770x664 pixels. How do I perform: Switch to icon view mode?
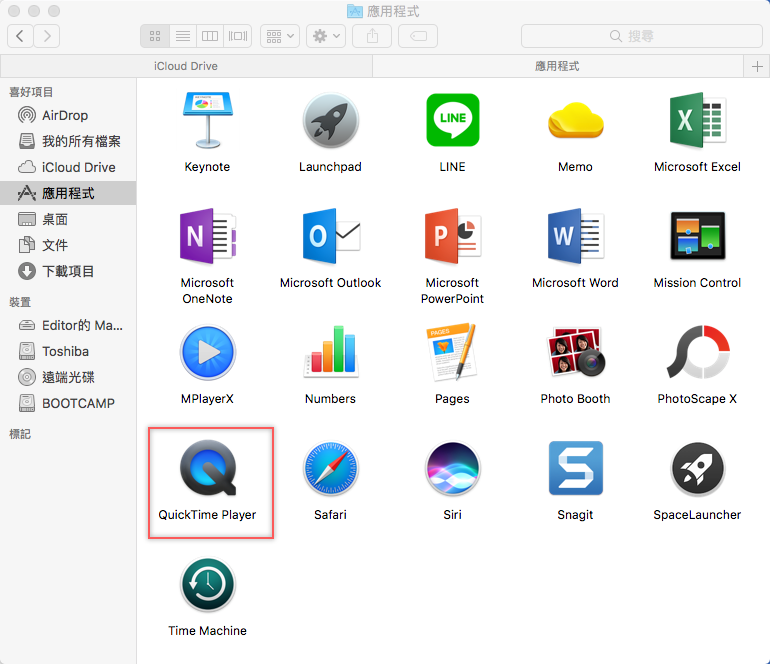pos(155,36)
